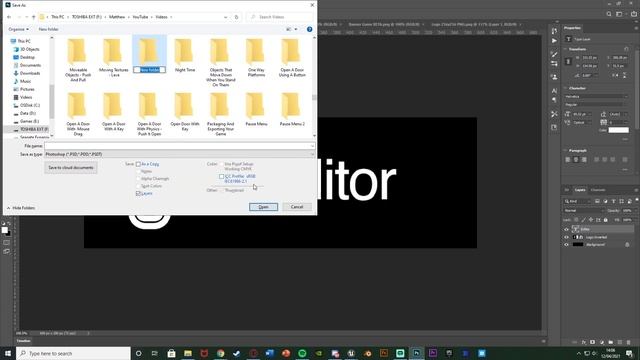Click New folder button
This screenshot has height=360, width=640.
(x=49, y=29)
